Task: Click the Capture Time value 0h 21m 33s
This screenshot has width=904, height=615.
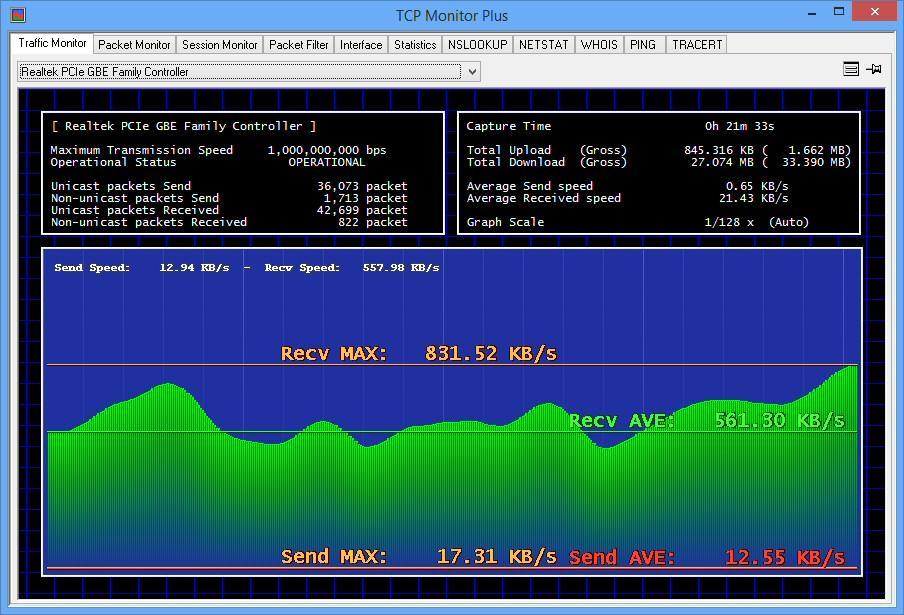Action: coord(739,126)
